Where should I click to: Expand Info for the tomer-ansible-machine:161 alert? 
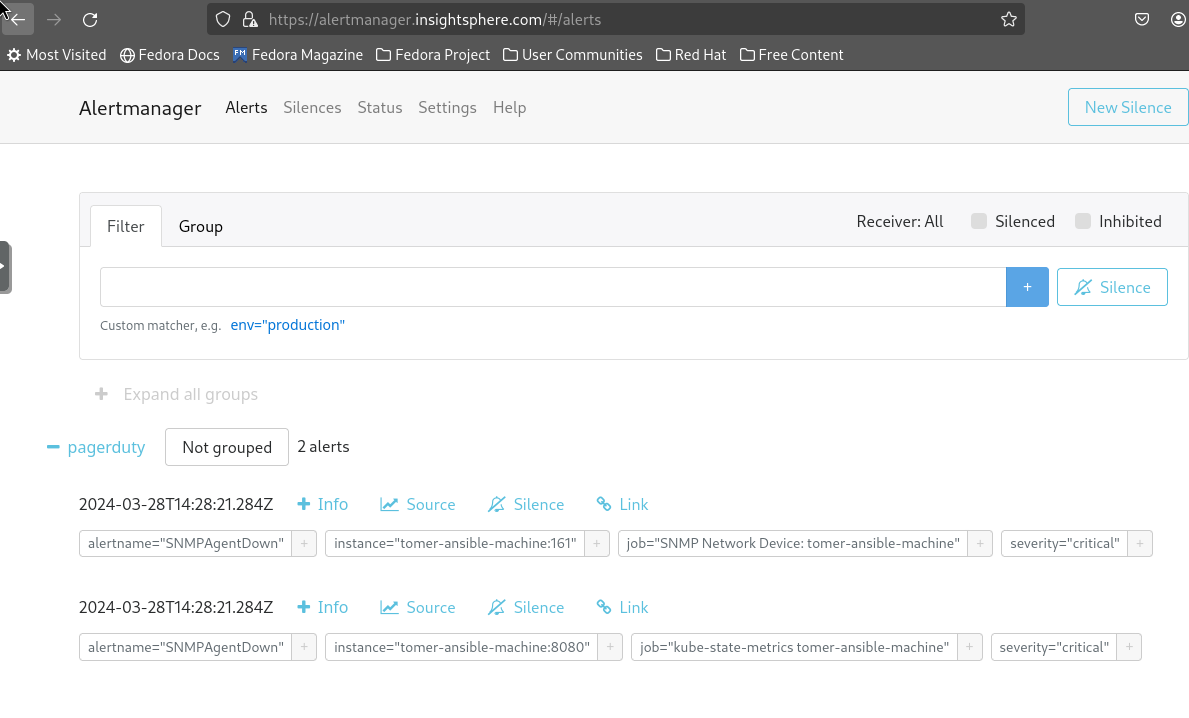click(323, 504)
